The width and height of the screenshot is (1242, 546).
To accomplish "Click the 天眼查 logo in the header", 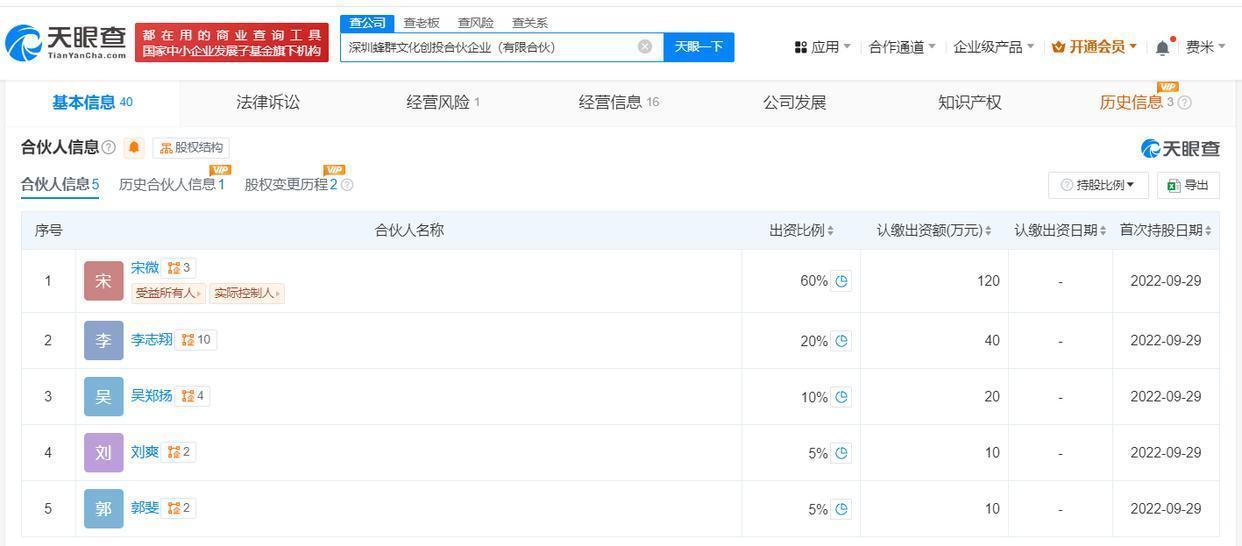I will pos(66,42).
